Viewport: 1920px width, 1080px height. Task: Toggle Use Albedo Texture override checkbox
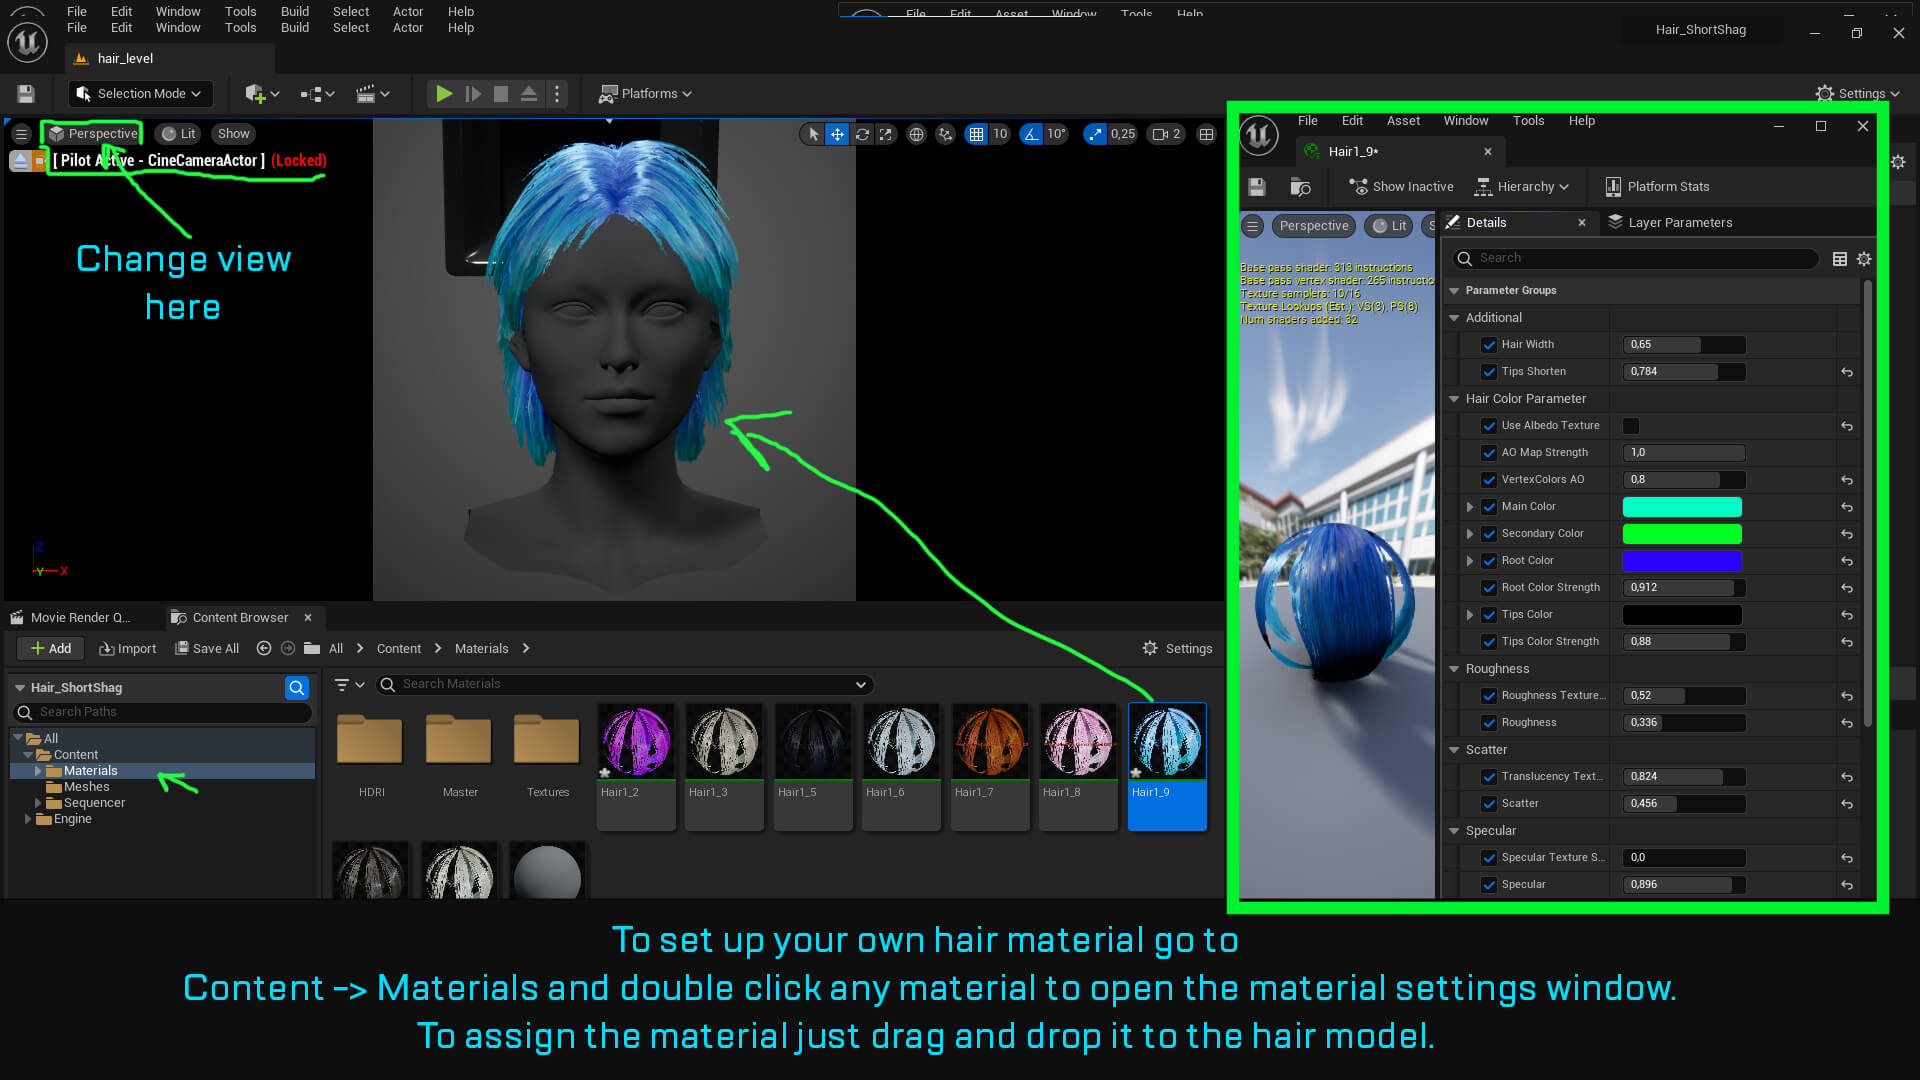point(1489,426)
